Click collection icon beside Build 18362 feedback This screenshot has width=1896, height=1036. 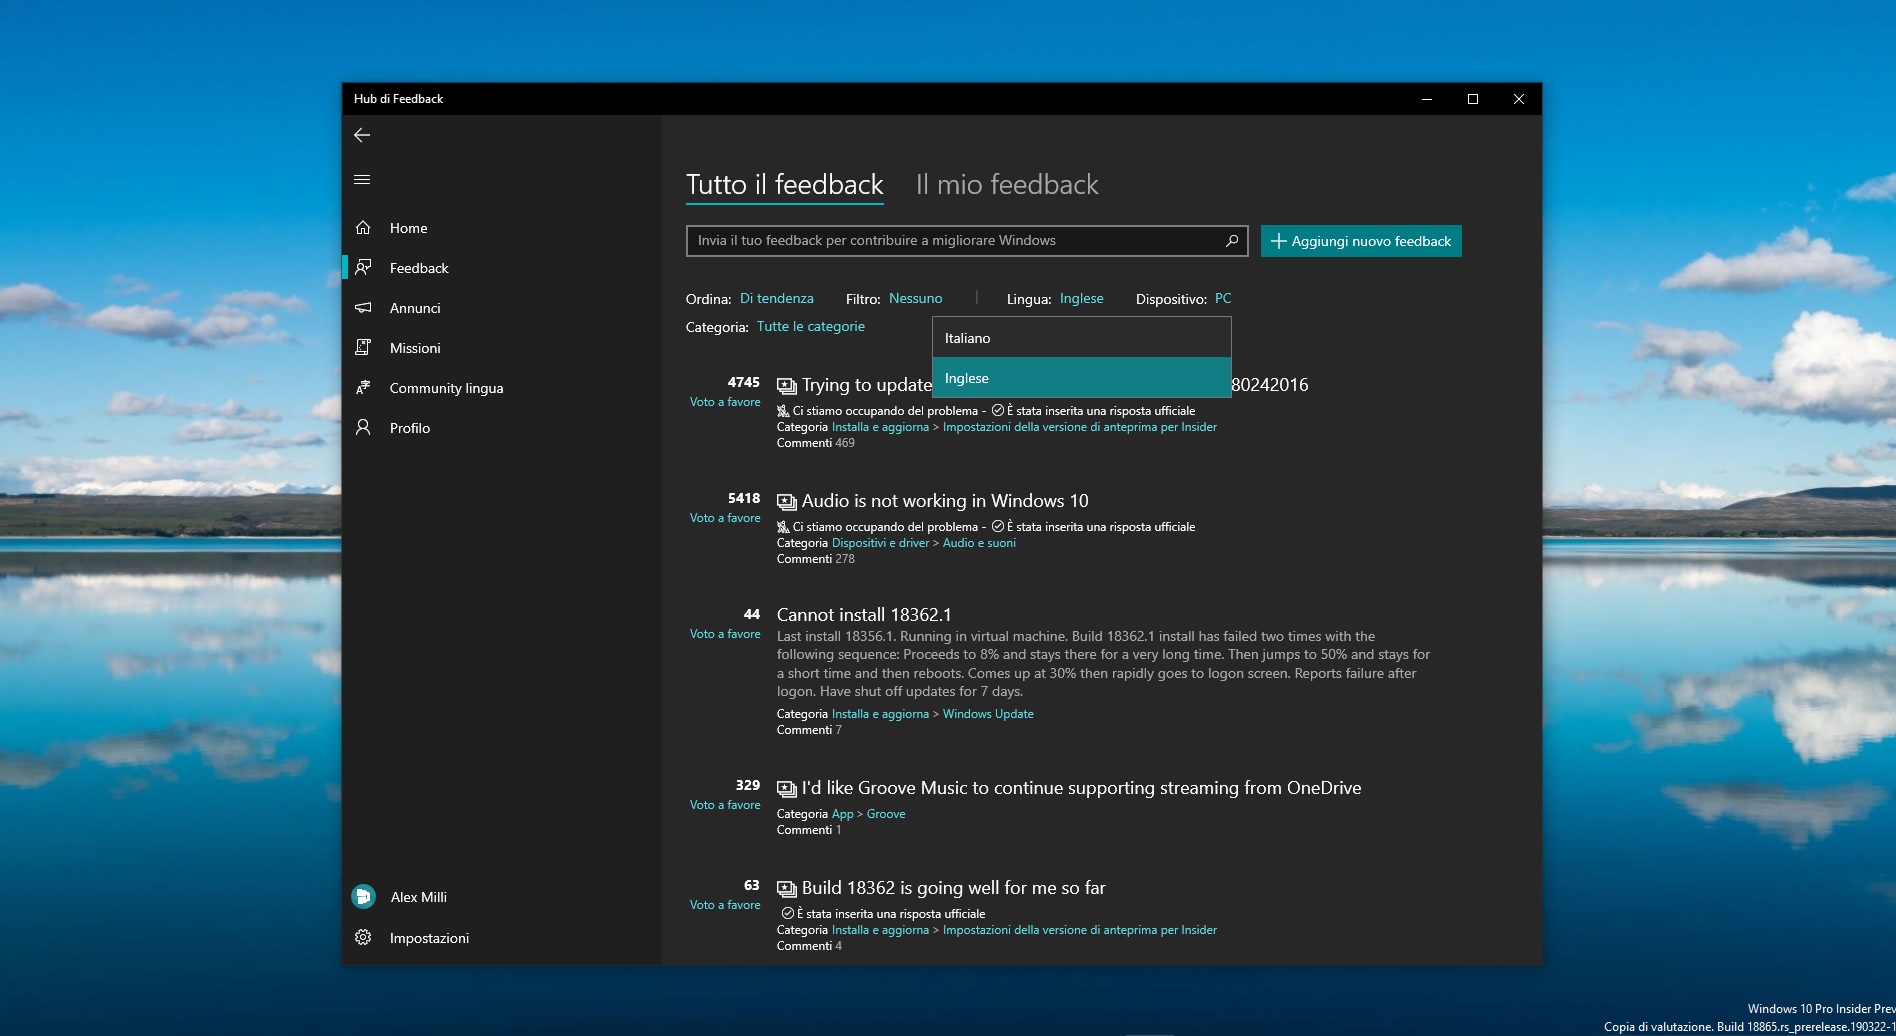click(x=787, y=889)
